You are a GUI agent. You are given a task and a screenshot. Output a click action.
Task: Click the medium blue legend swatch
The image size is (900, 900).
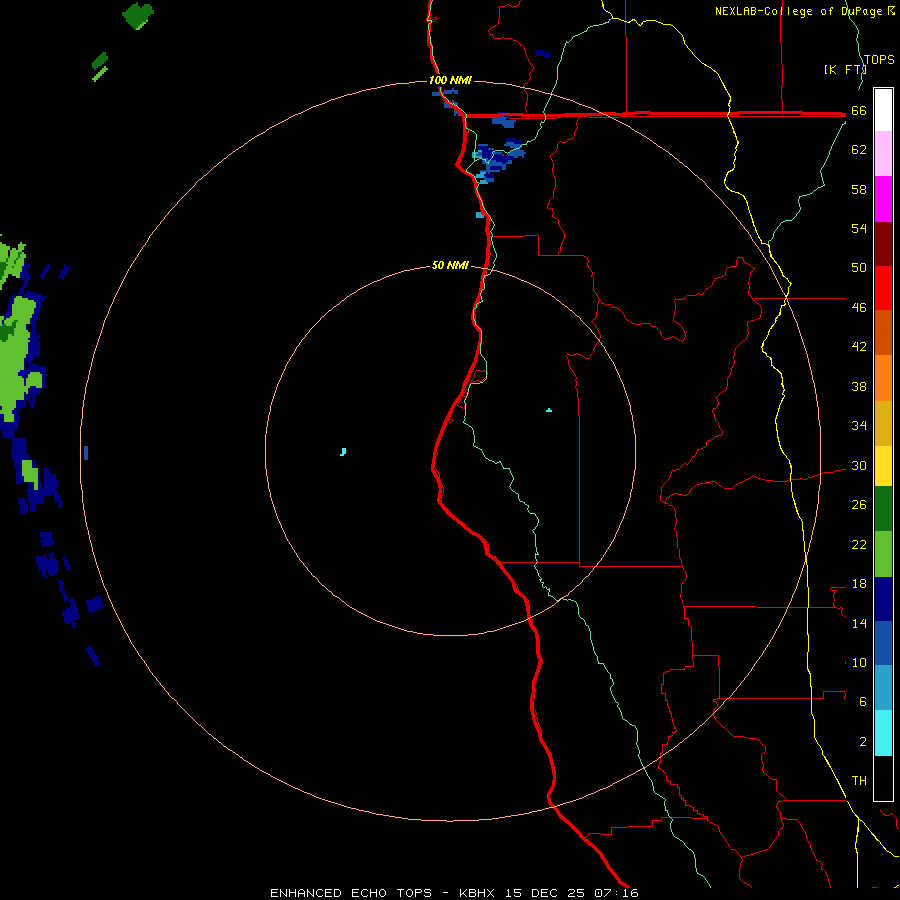click(x=883, y=643)
